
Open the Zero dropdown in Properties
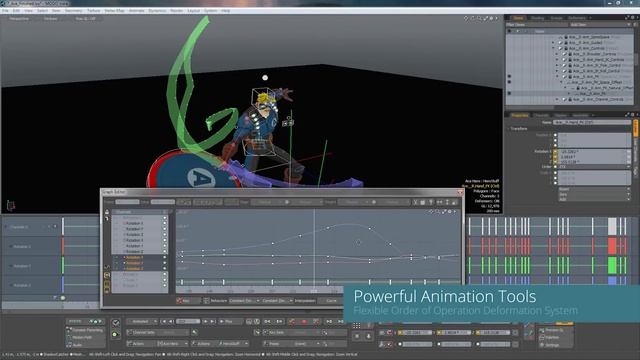tap(594, 194)
